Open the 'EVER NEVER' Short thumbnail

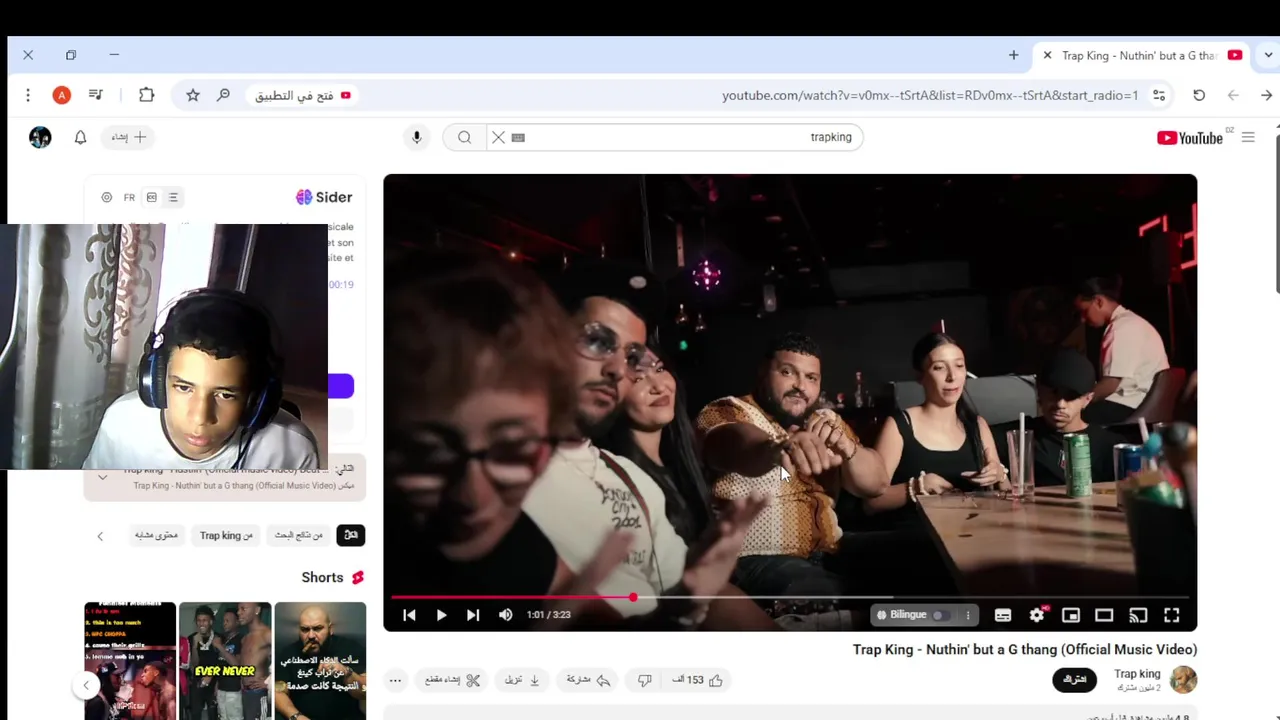tap(225, 660)
